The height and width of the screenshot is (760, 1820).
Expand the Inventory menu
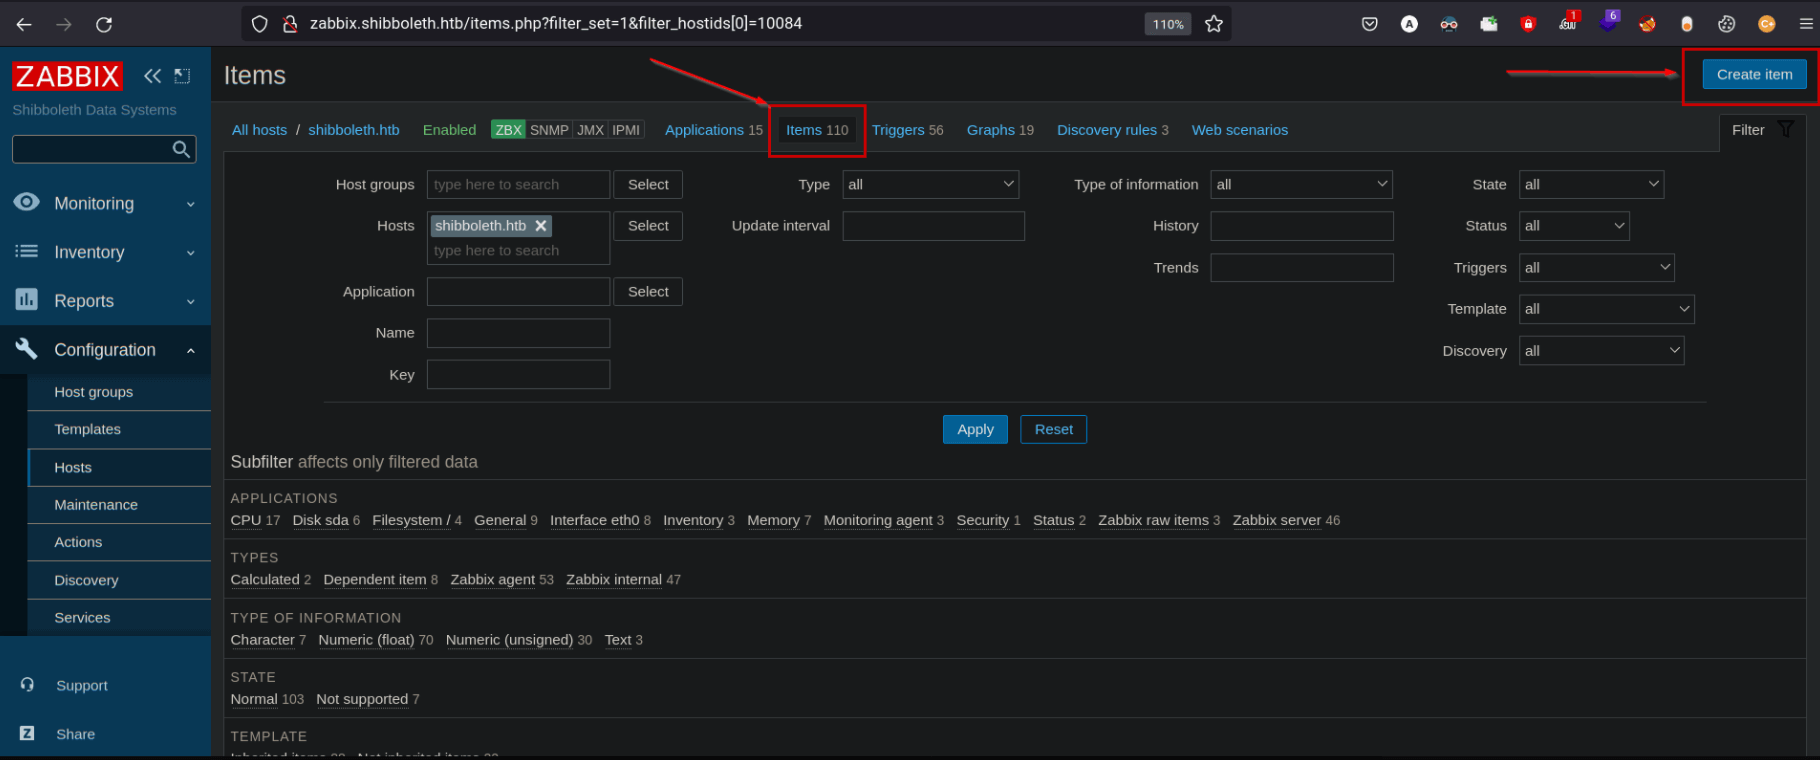[105, 252]
